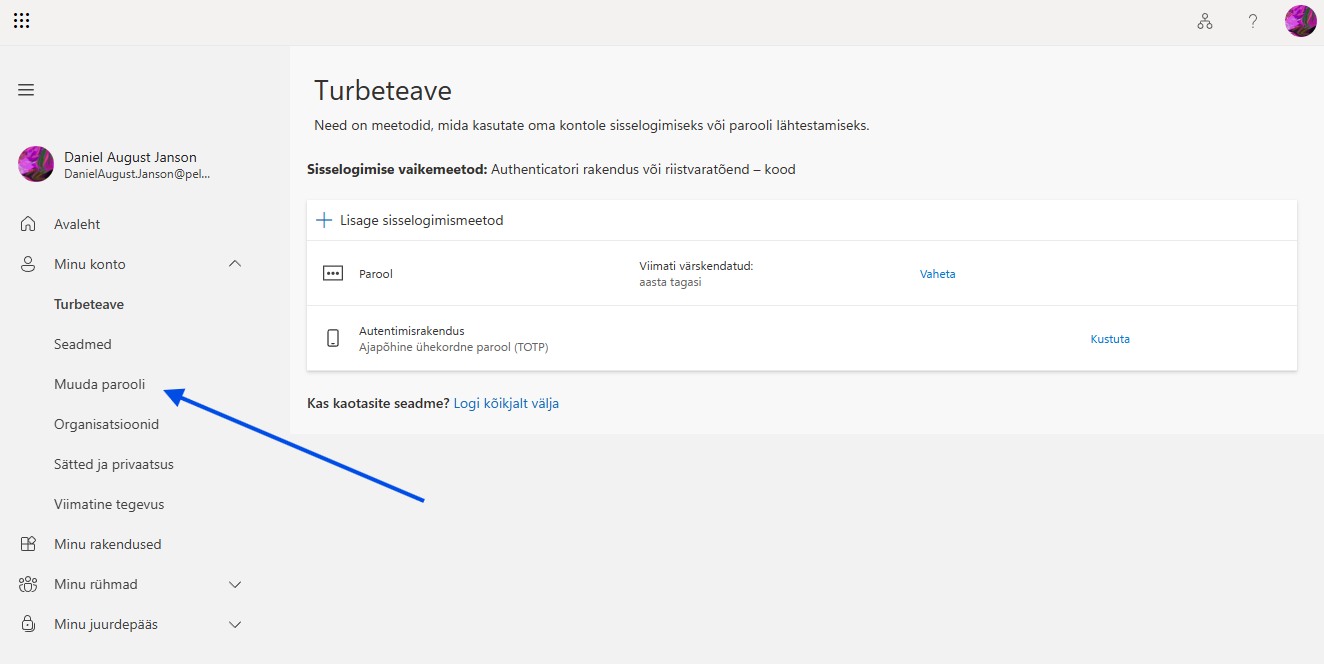Viewport: 1324px width, 664px height.
Task: Open the organization chart icon in header
Action: click(1205, 21)
